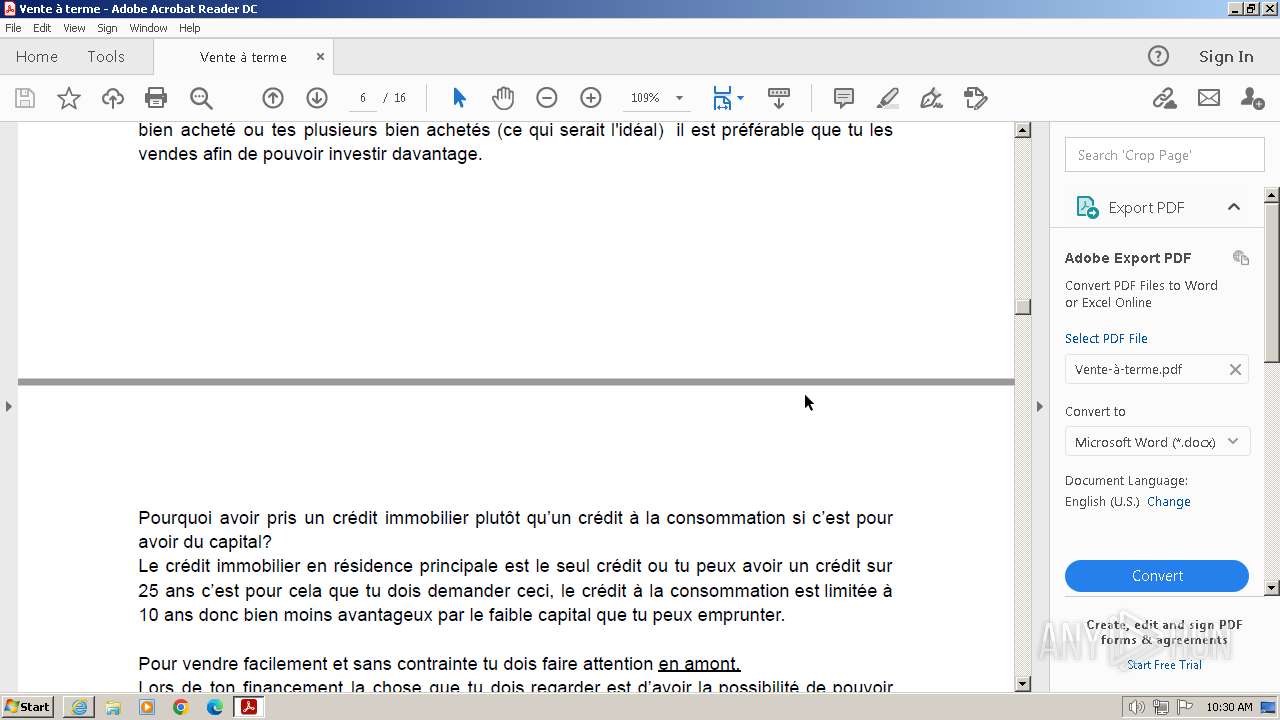Click the scrolling mode keyboard icon
This screenshot has width=1280, height=720.
(779, 98)
